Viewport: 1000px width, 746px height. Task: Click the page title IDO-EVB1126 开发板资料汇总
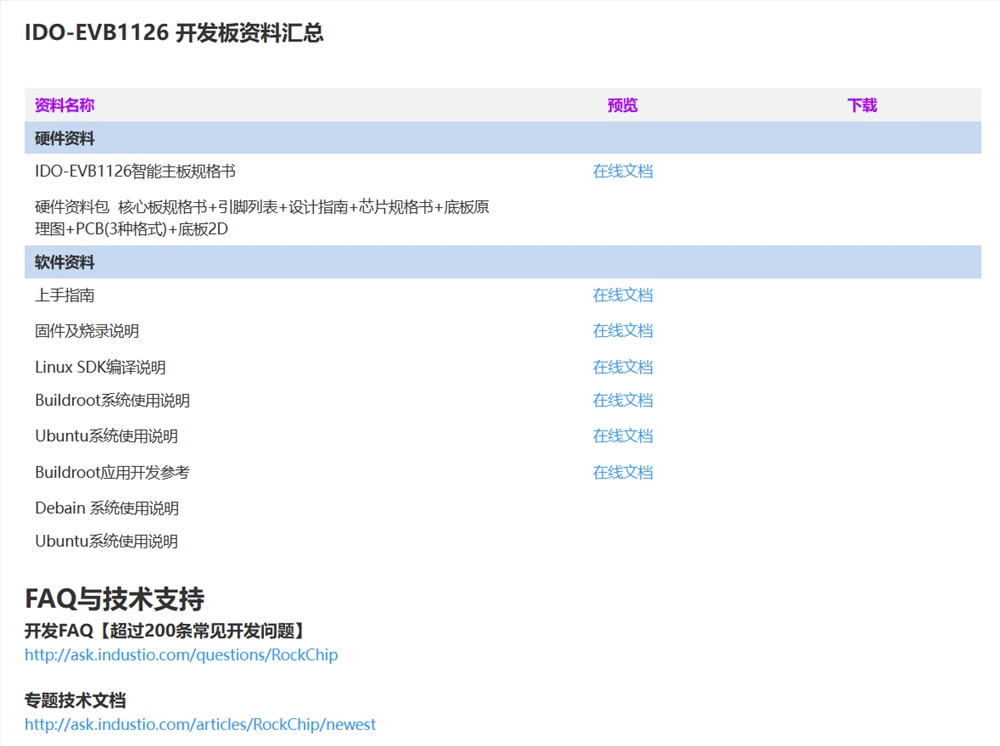174,33
